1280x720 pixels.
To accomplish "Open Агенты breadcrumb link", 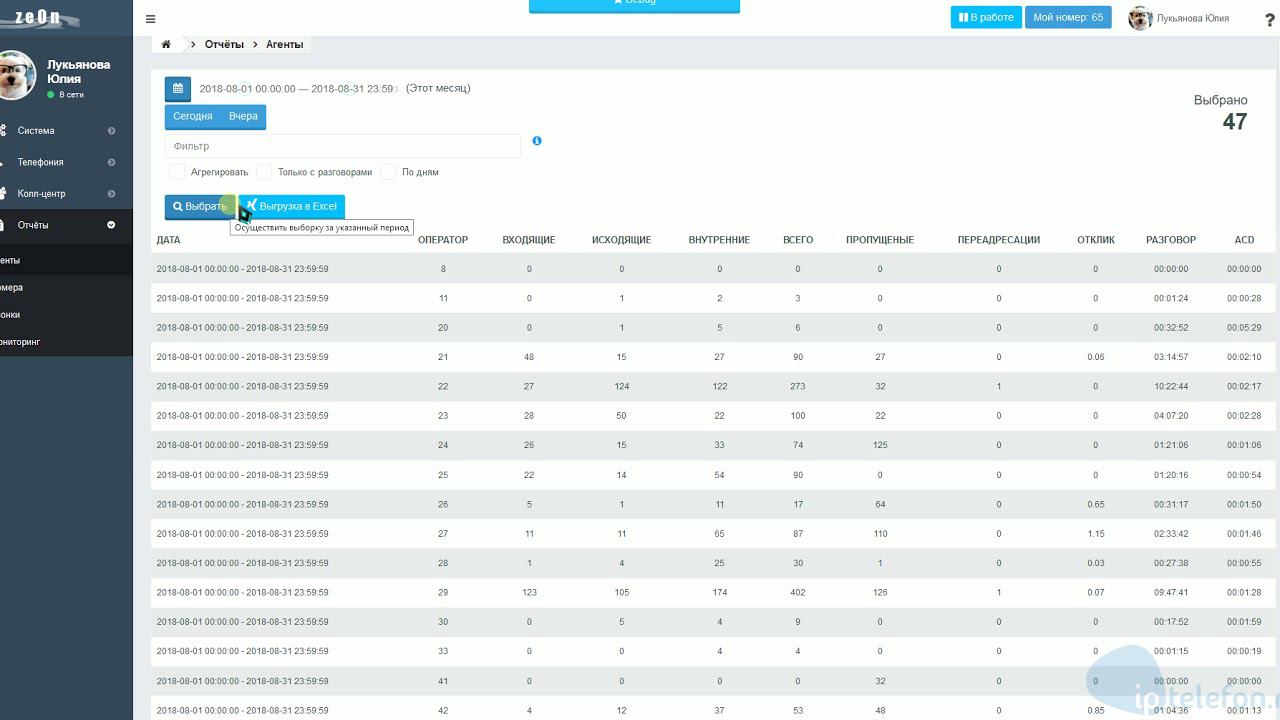I will [285, 44].
